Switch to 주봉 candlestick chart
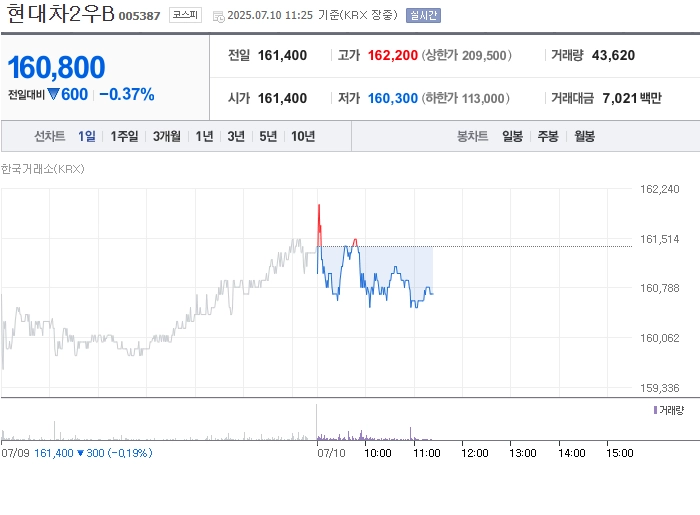 pyautogui.click(x=548, y=136)
